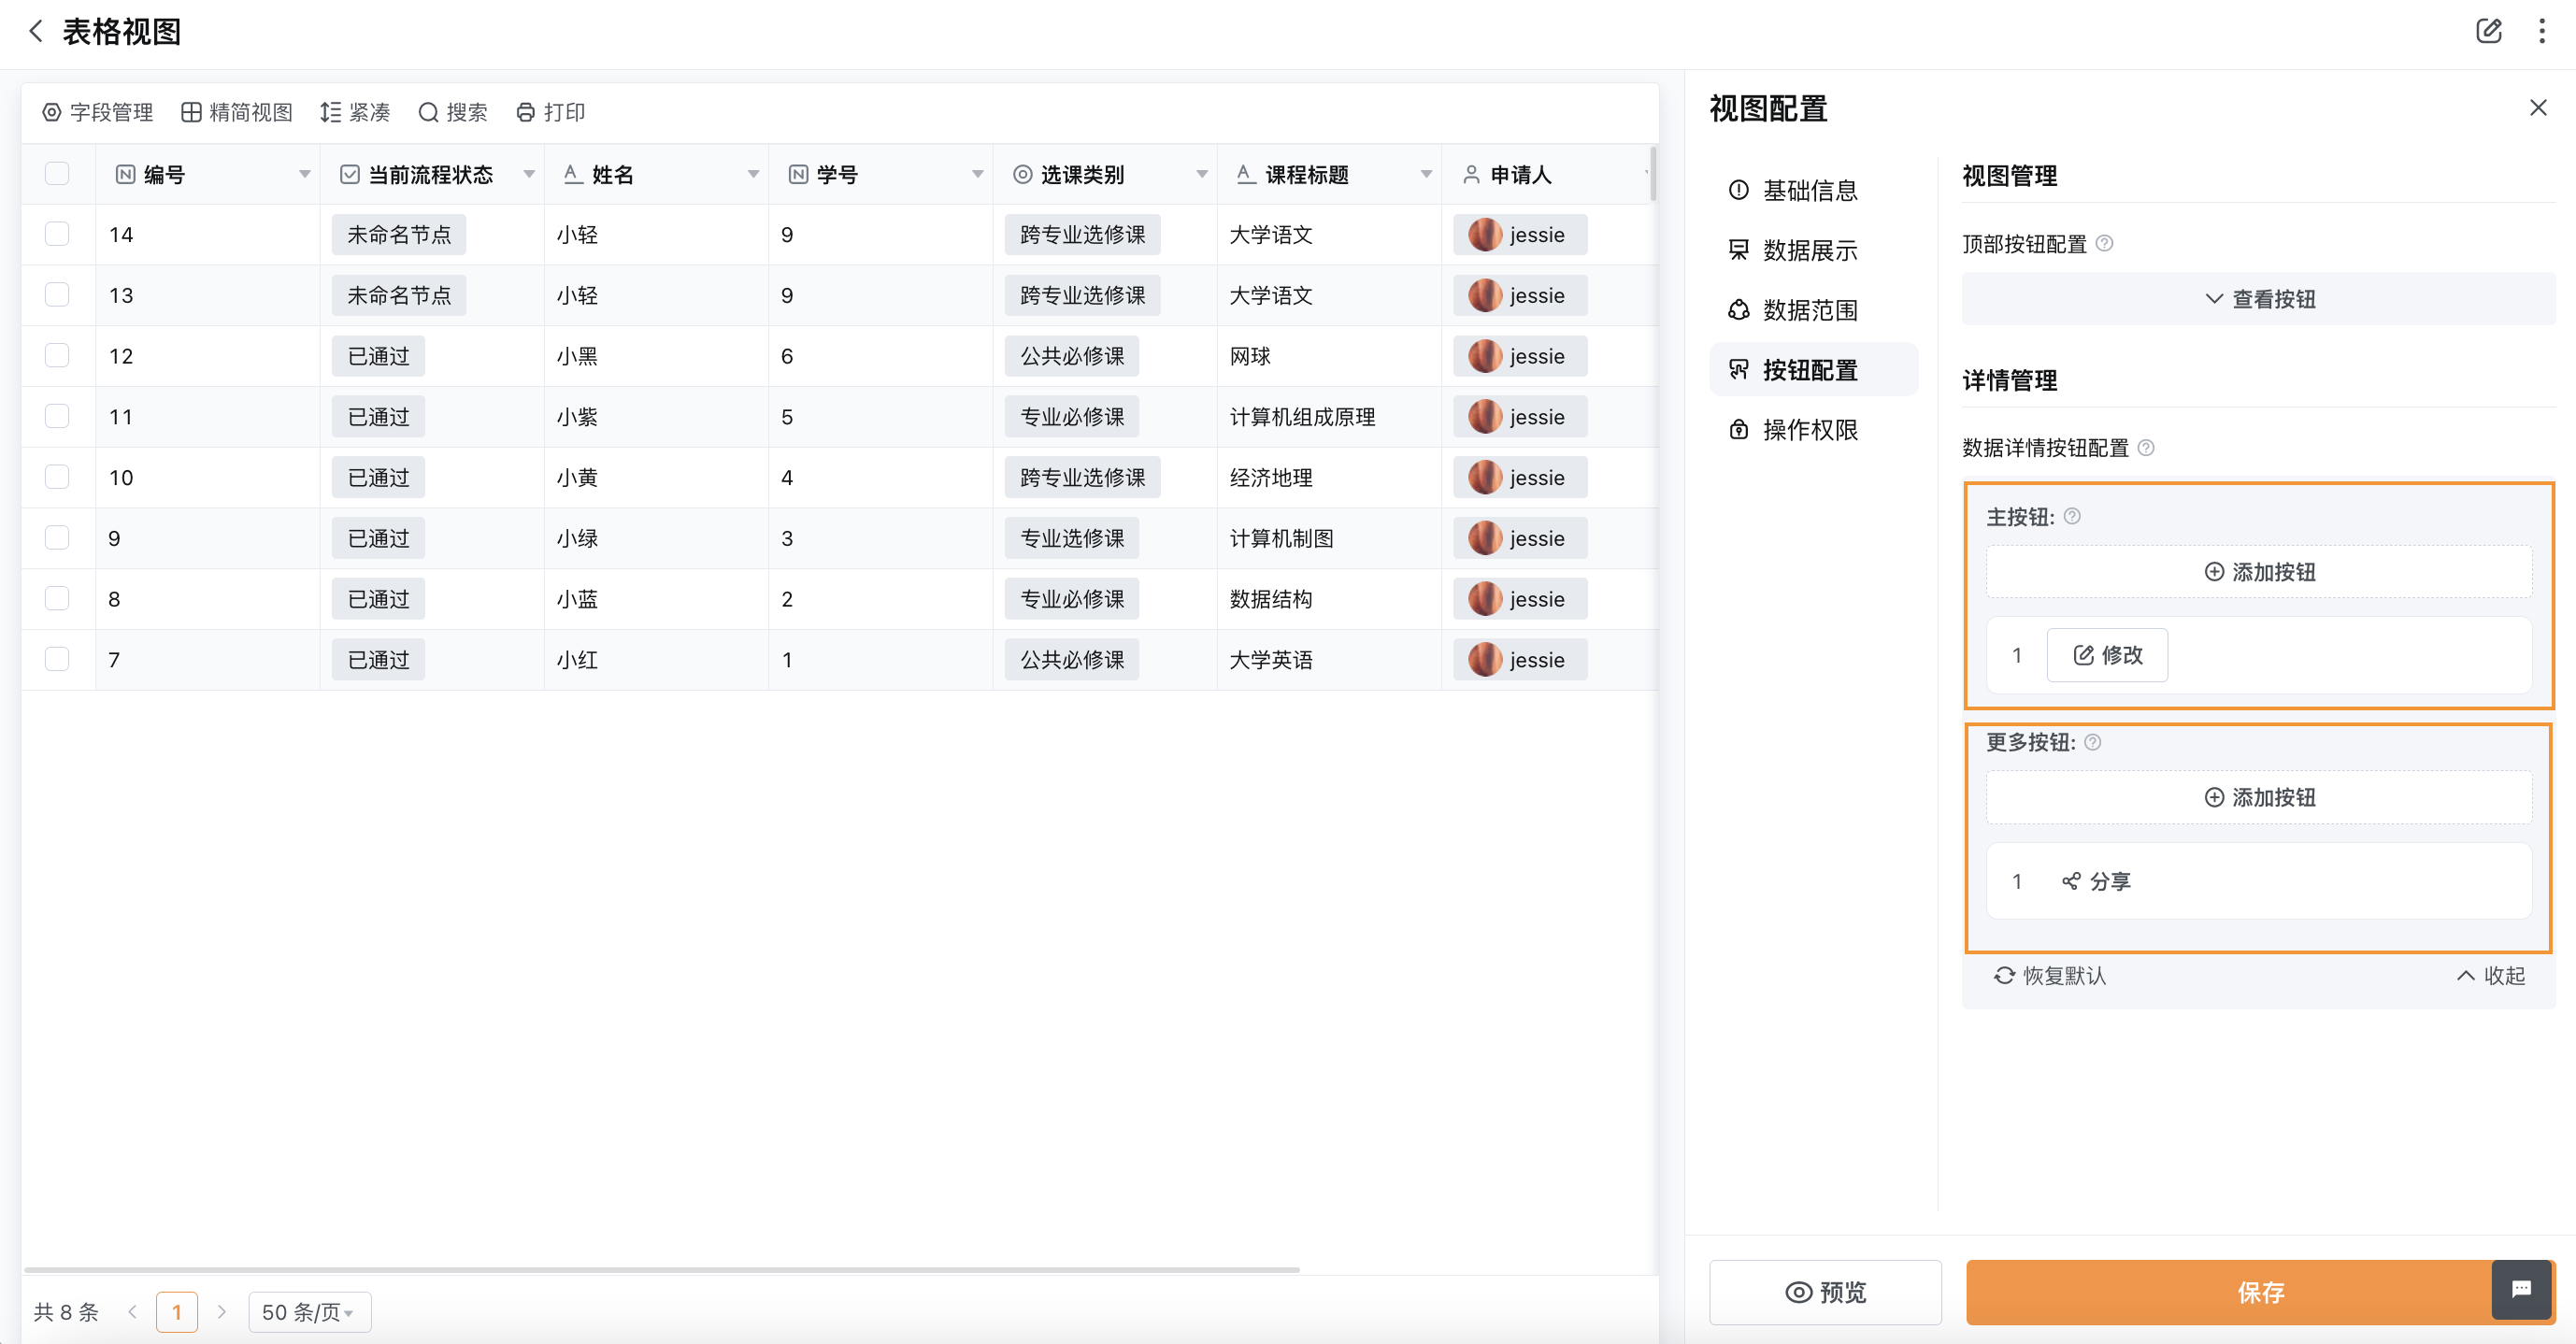2576x1344 pixels.
Task: Click the table horizontal scrollbar
Action: [661, 1269]
